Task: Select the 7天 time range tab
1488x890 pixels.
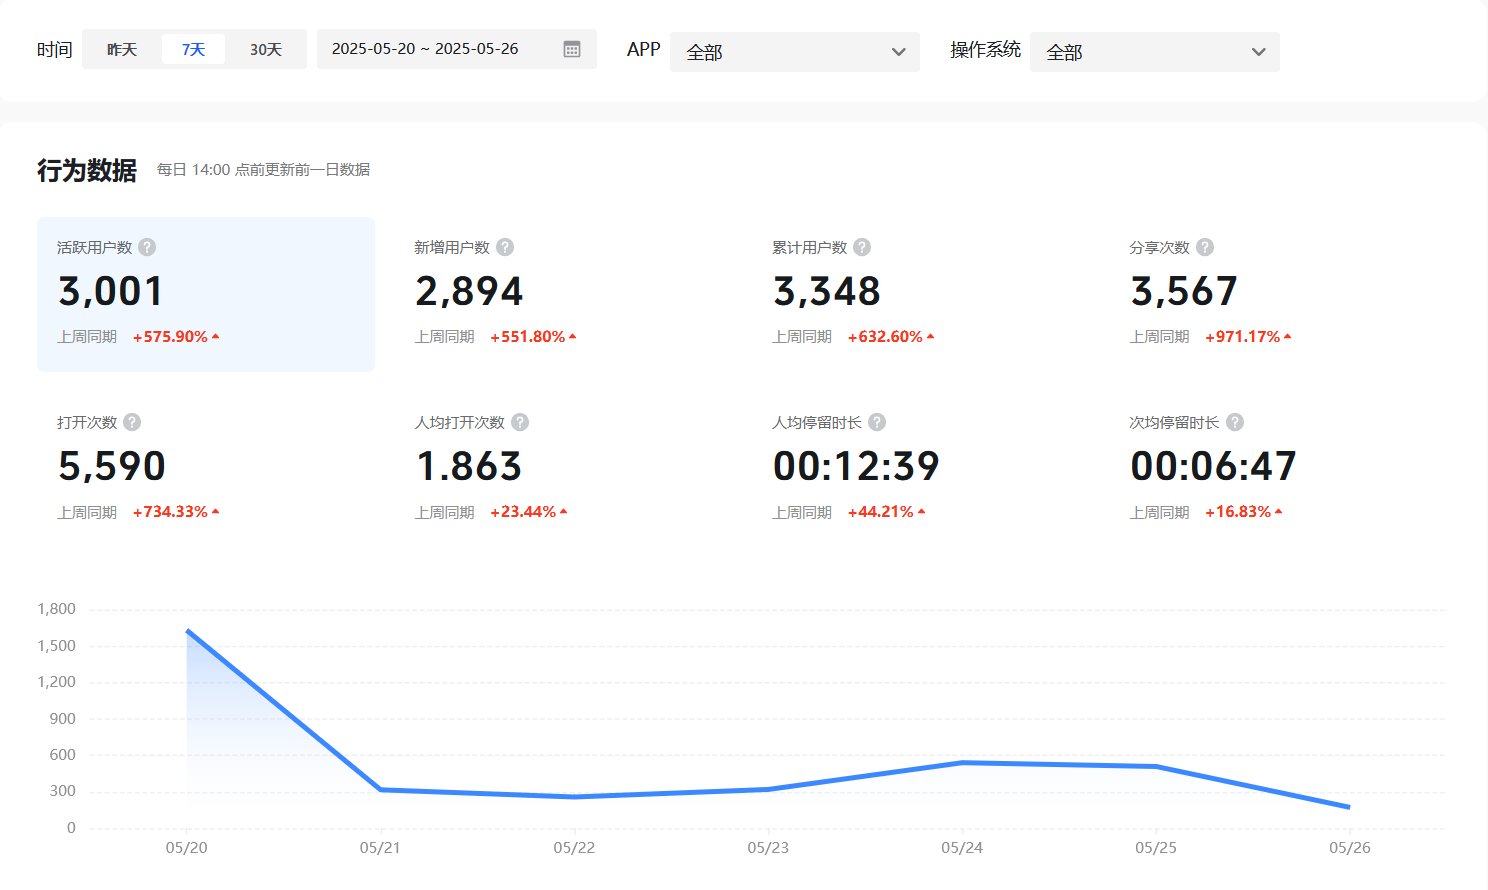Action: point(193,49)
